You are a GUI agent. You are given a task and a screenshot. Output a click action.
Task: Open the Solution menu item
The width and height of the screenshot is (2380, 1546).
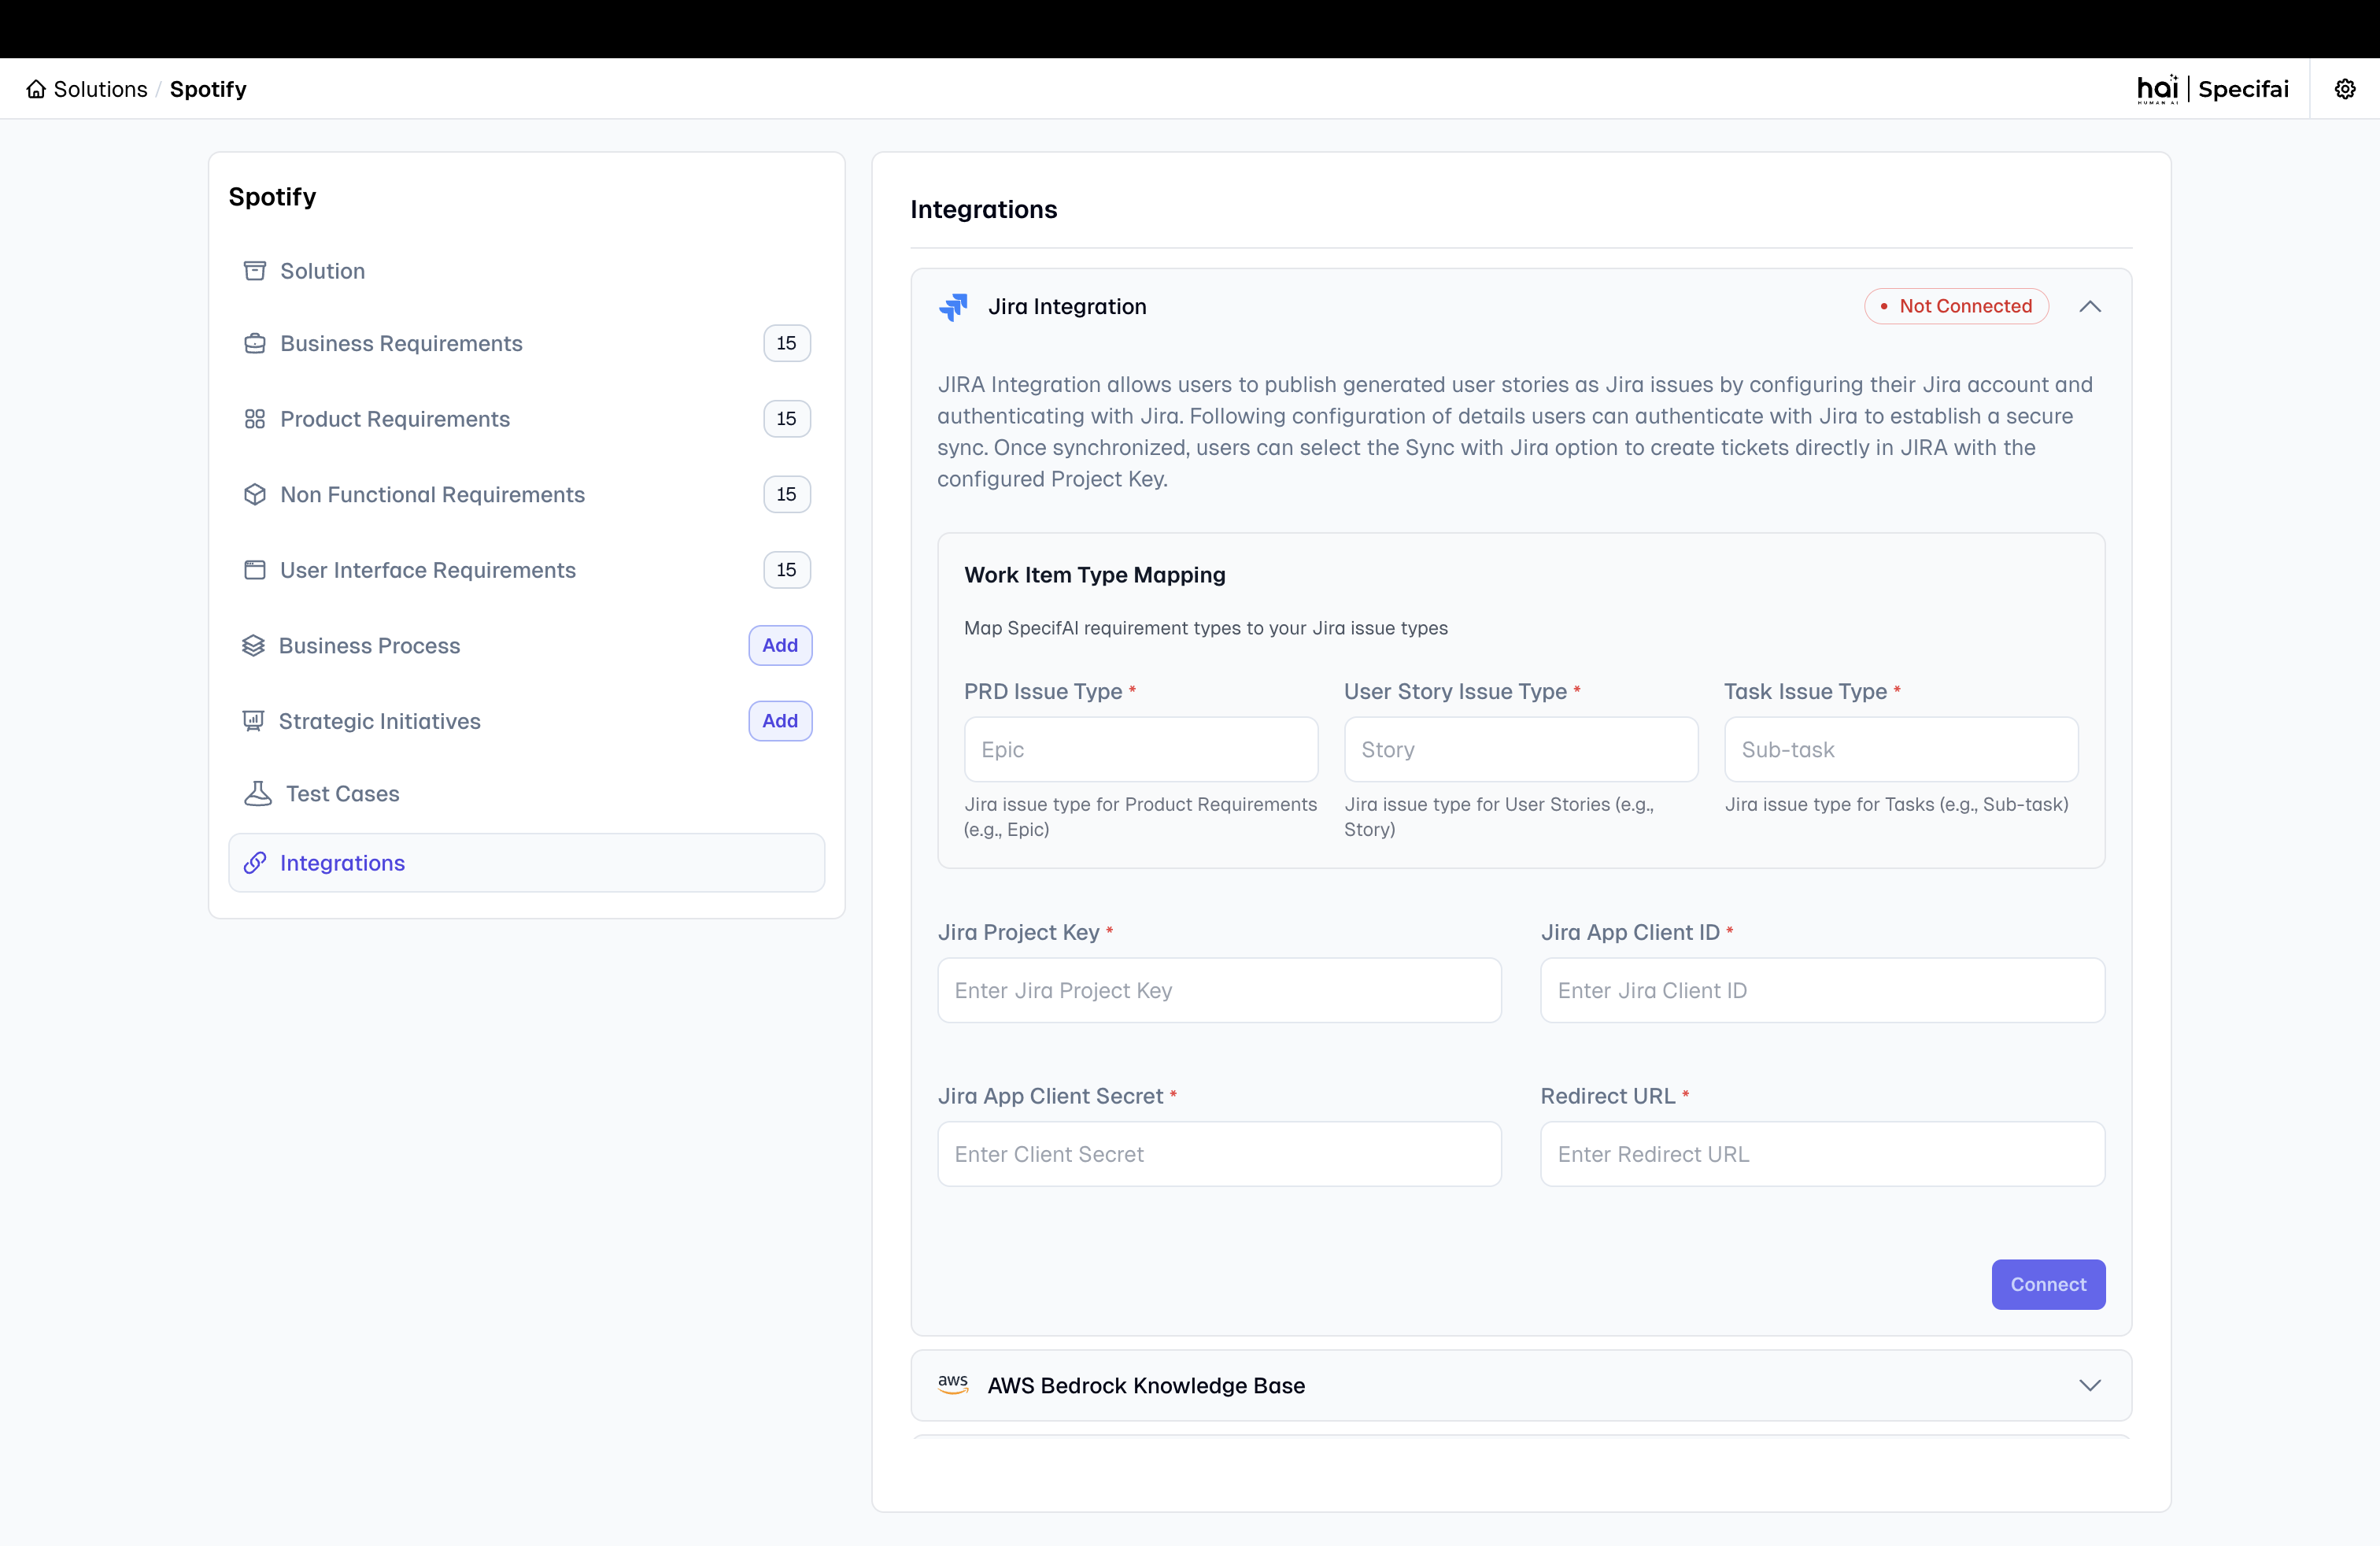pyautogui.click(x=527, y=271)
